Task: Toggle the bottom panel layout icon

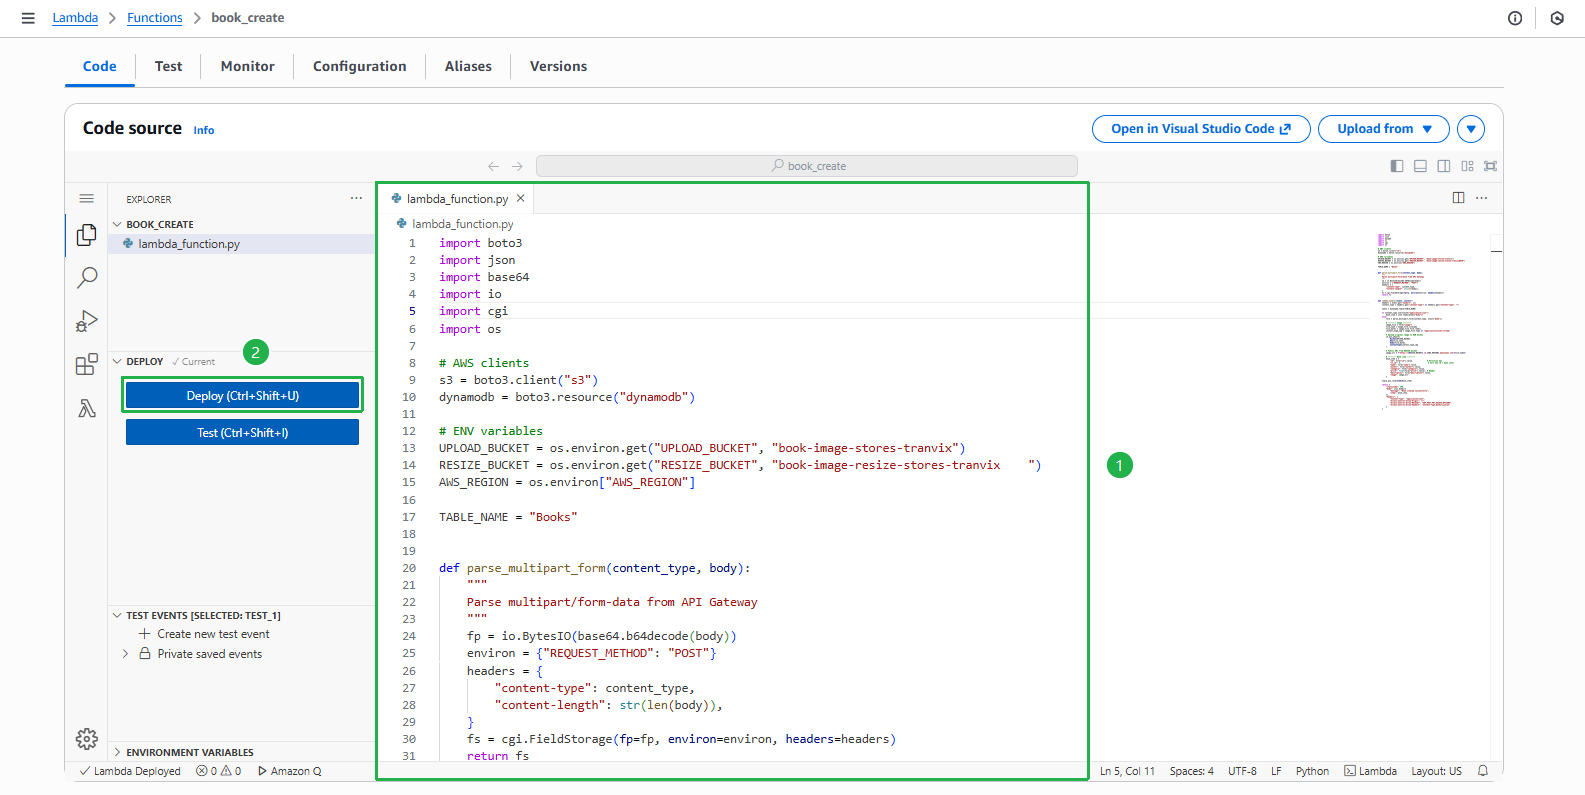Action: click(x=1420, y=166)
